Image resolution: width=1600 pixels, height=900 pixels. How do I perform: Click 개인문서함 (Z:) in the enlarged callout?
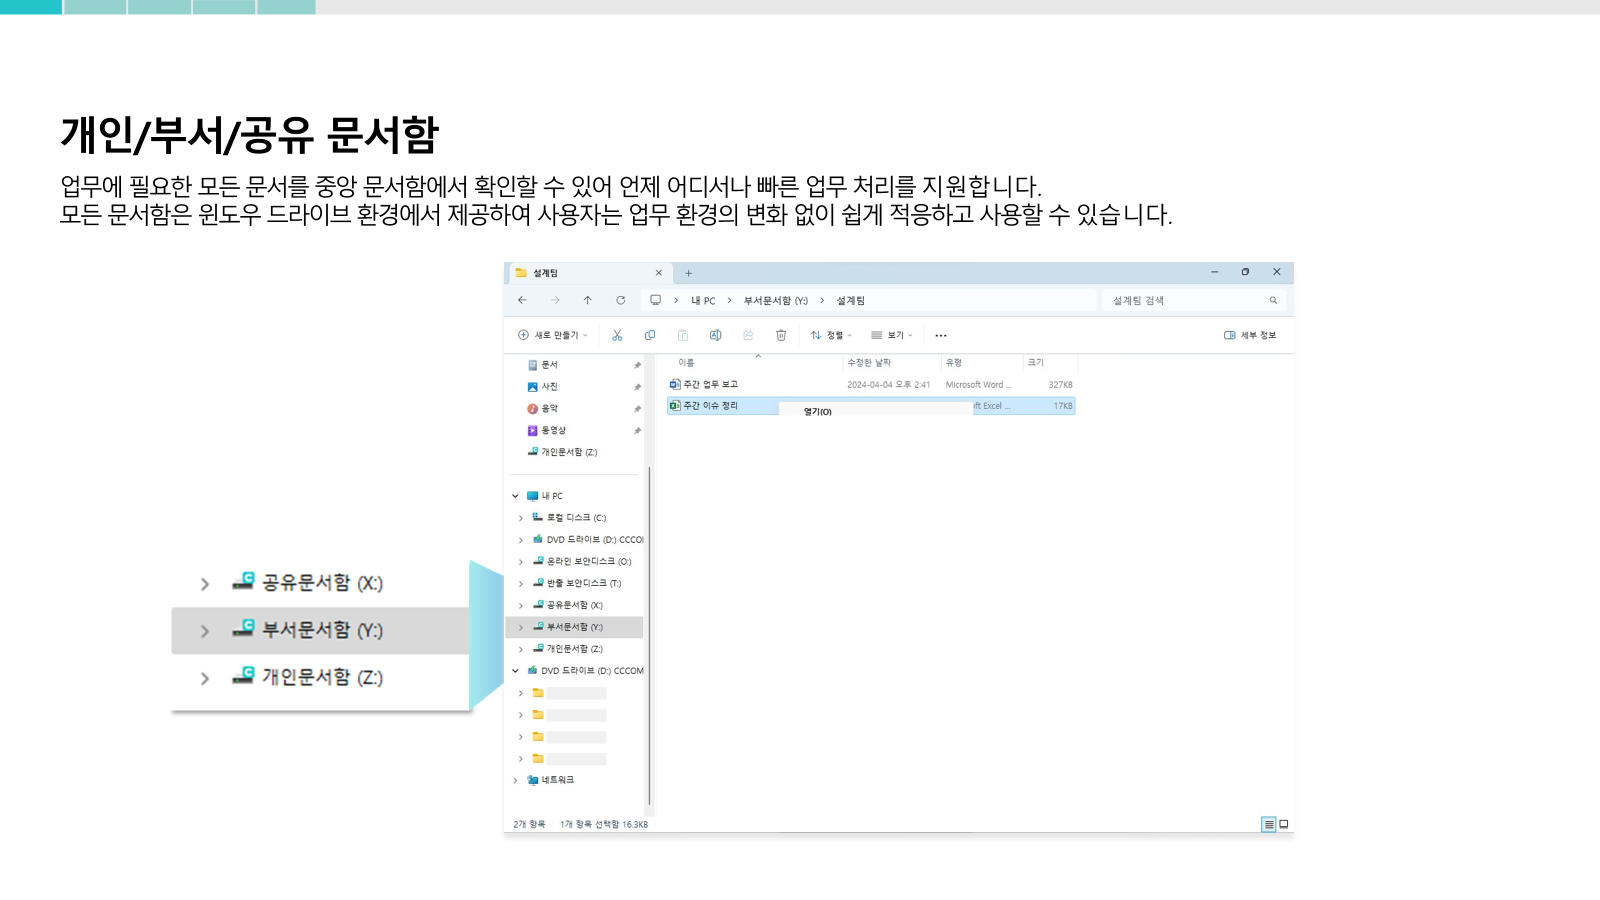click(322, 677)
